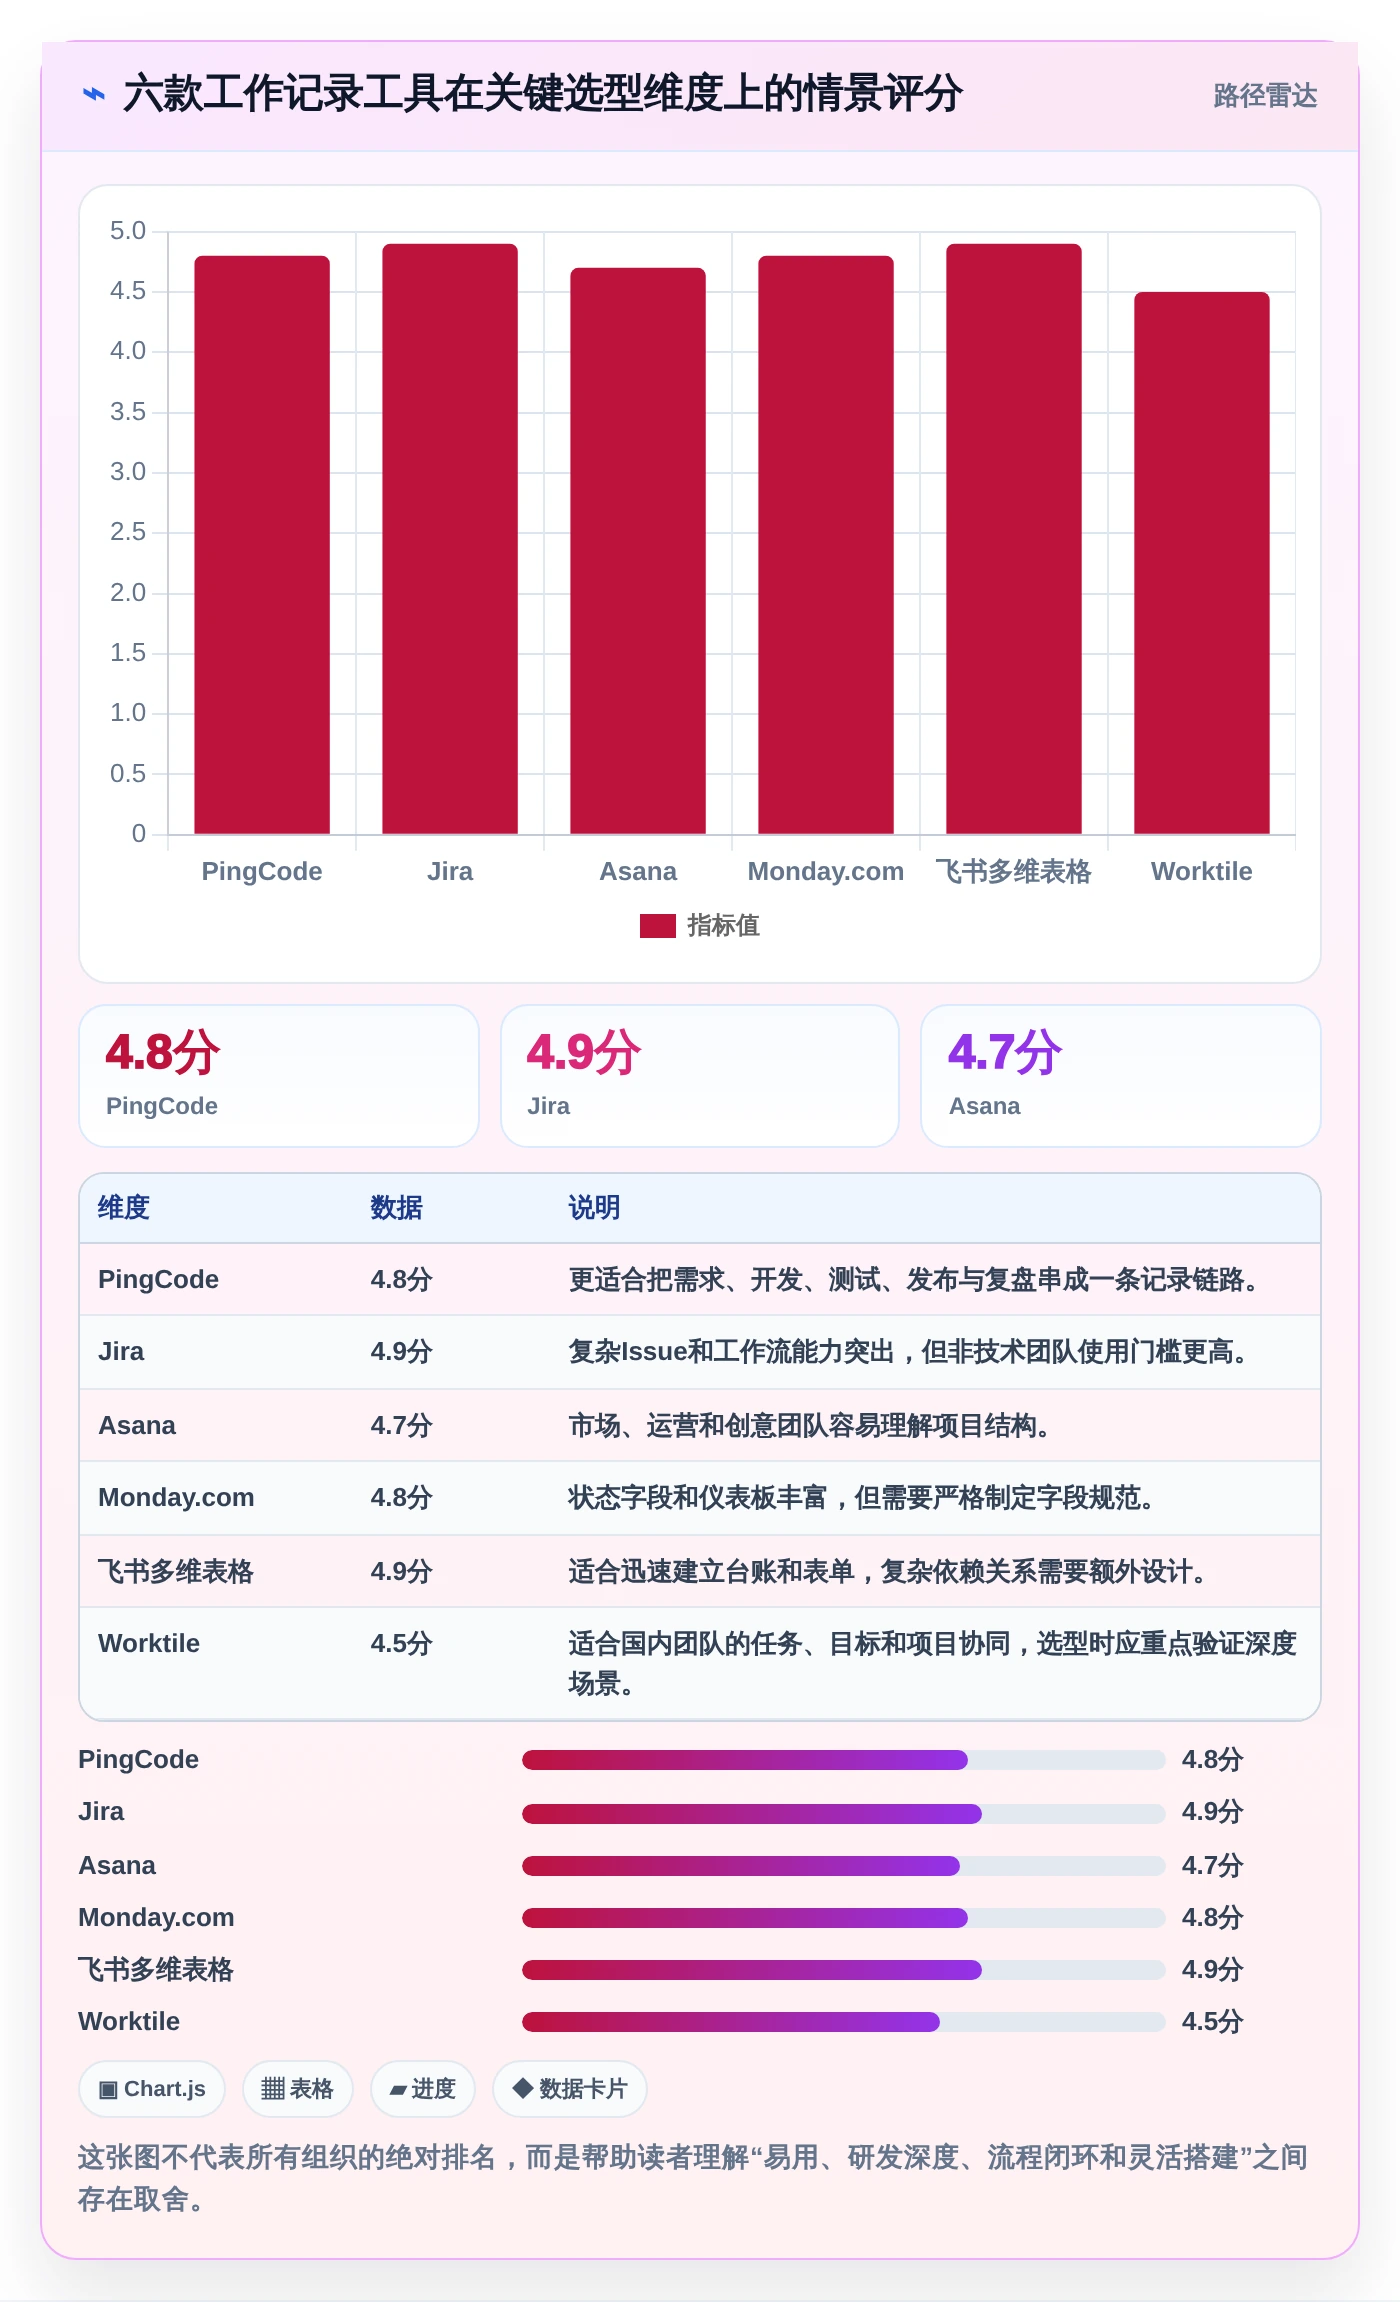
Task: Select the 飞书多维表格 bar in the chart
Action: click(1014, 539)
